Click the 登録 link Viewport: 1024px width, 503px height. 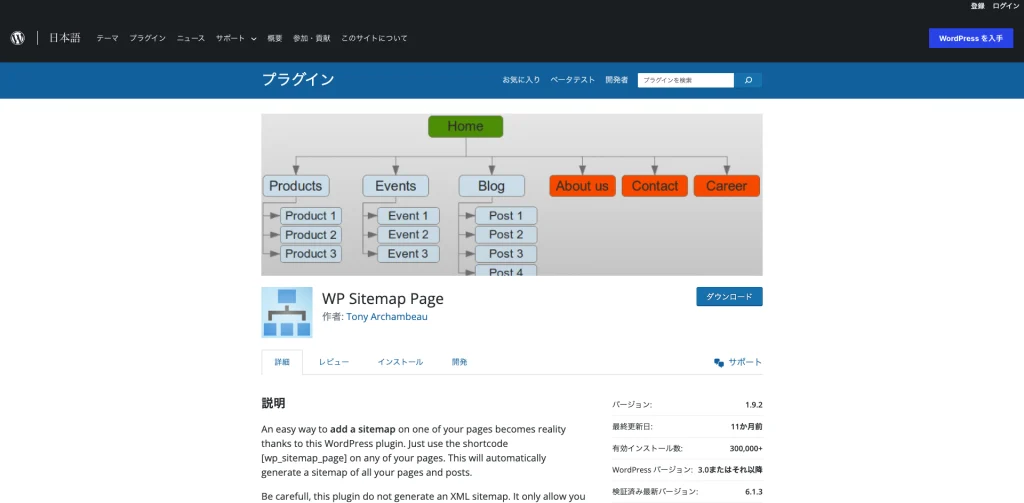click(x=977, y=6)
